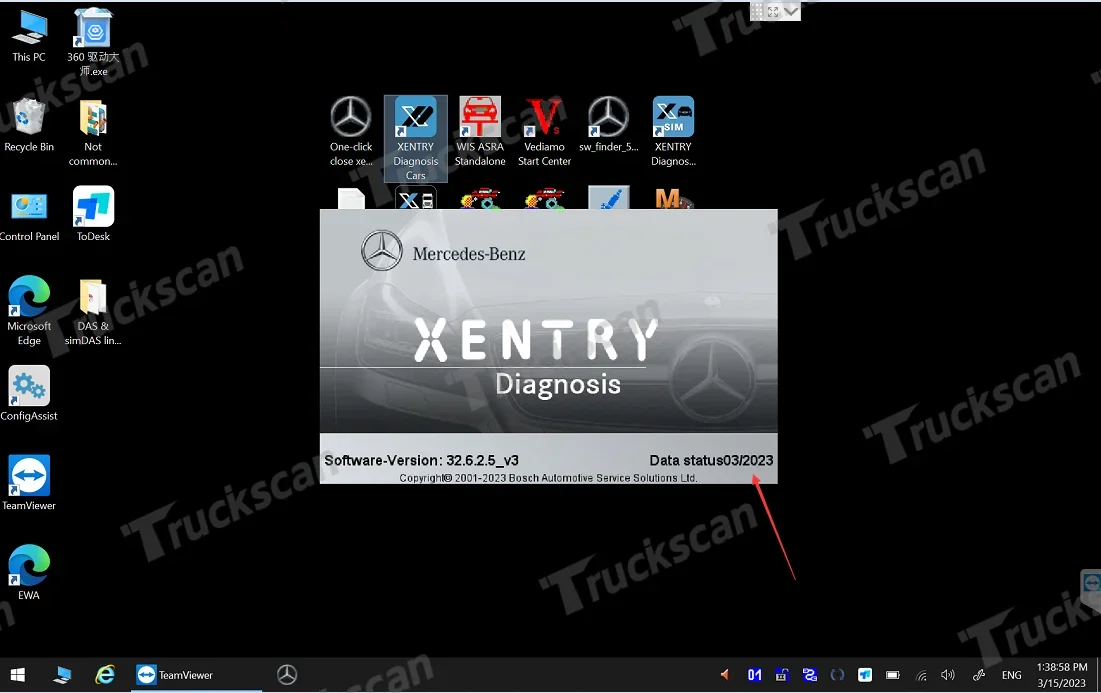Screen dimensions: 1101x693
Task: Click the Mercedes star taskbar icon
Action: [286, 675]
